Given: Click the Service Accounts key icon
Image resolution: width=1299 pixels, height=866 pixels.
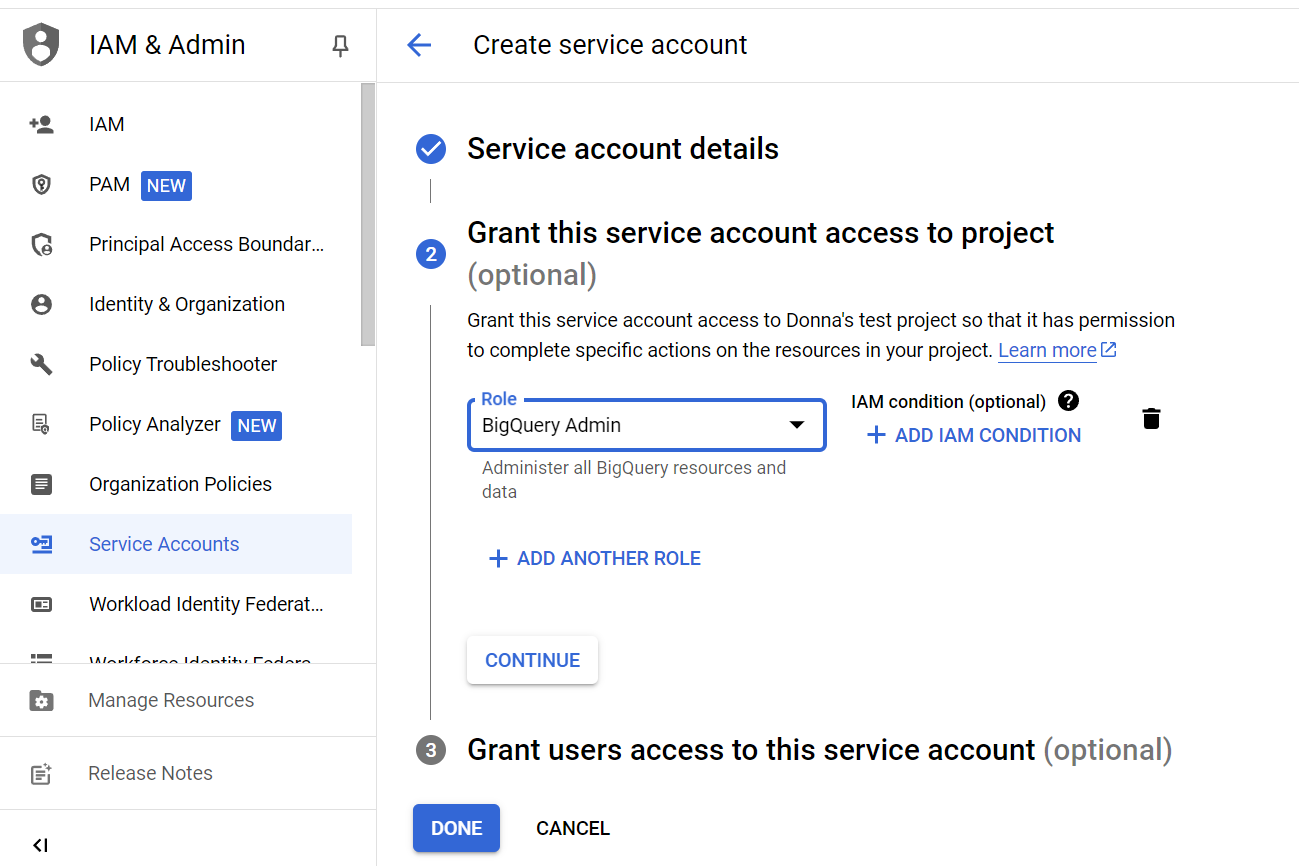Looking at the screenshot, I should click(41, 545).
